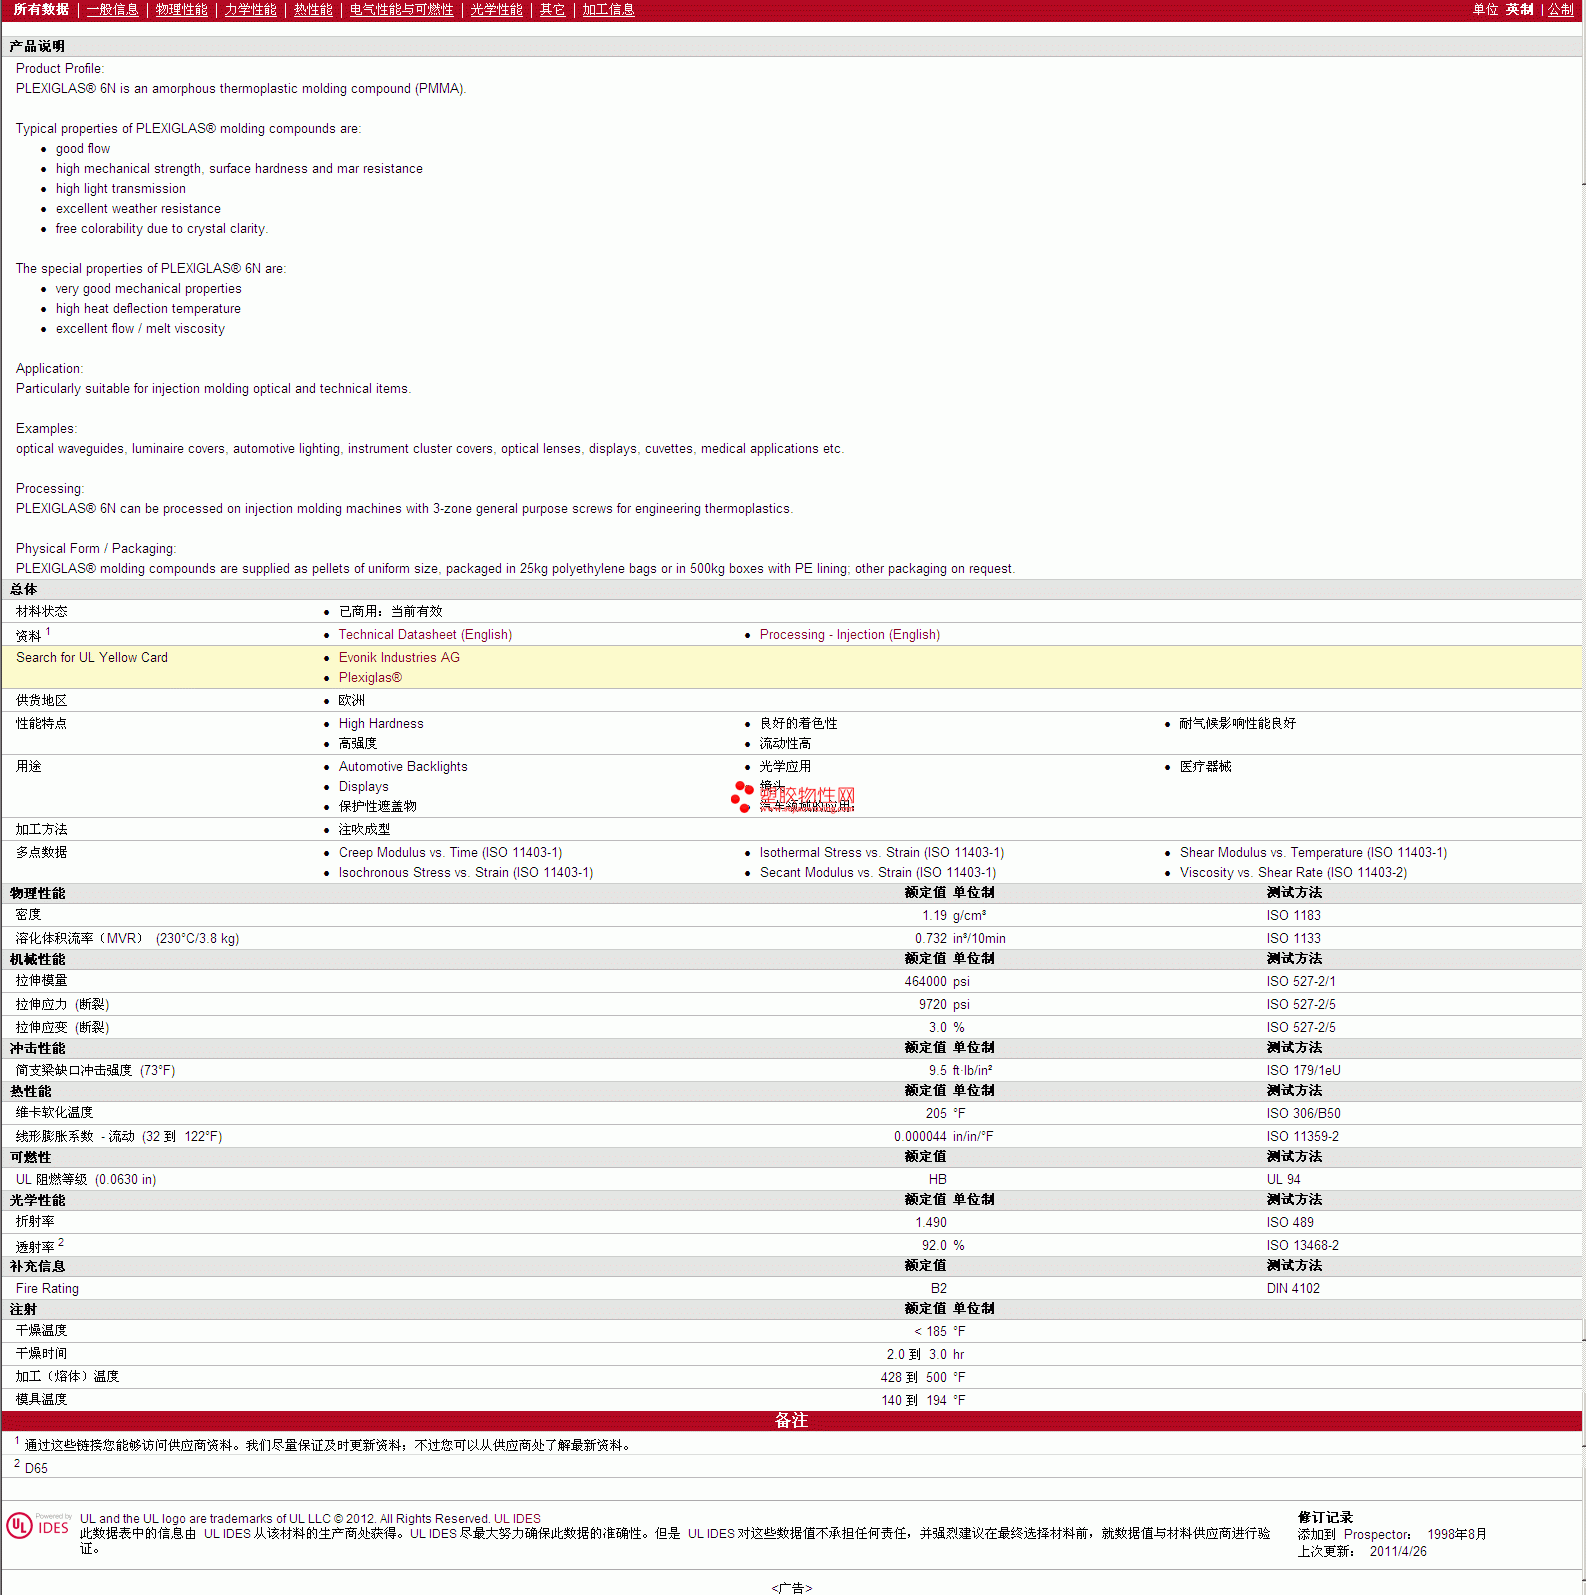Click 'Shear Modulus vs. Temperature (ISO 11403-1)'

click(x=1313, y=852)
